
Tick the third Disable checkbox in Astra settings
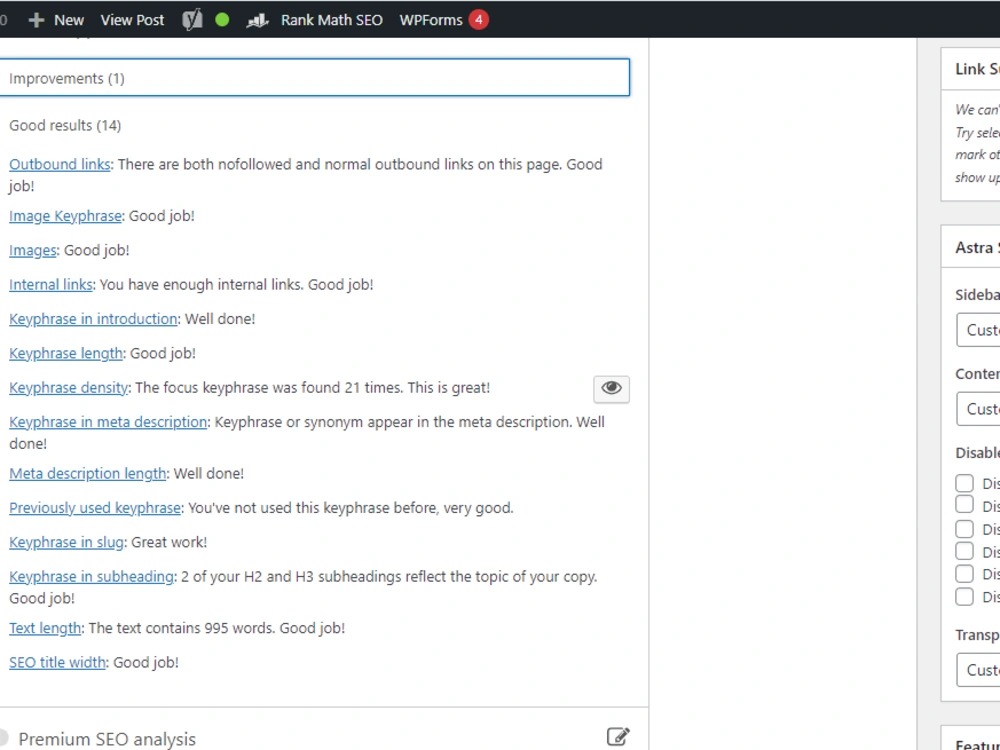point(964,529)
